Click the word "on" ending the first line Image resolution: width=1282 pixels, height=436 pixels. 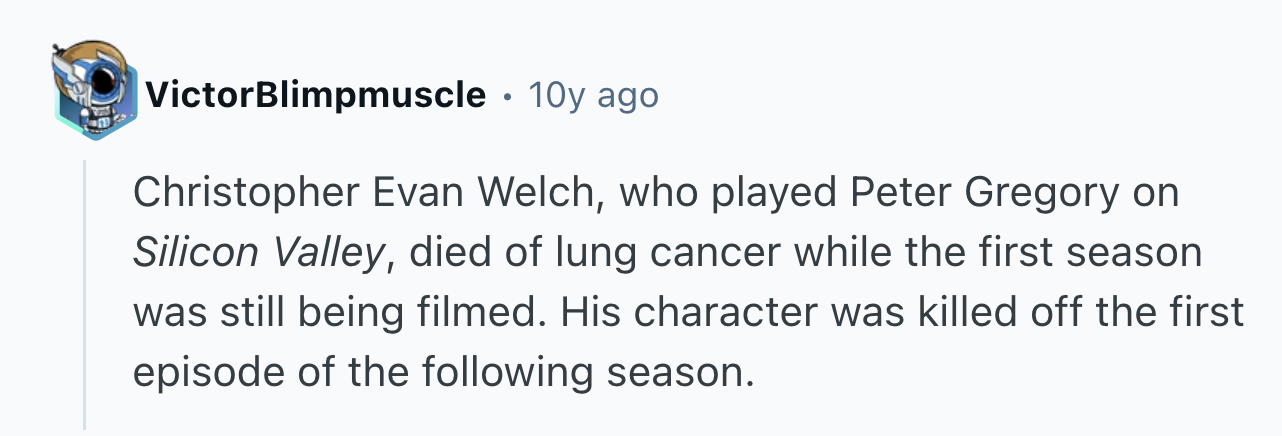pyautogui.click(x=1158, y=193)
